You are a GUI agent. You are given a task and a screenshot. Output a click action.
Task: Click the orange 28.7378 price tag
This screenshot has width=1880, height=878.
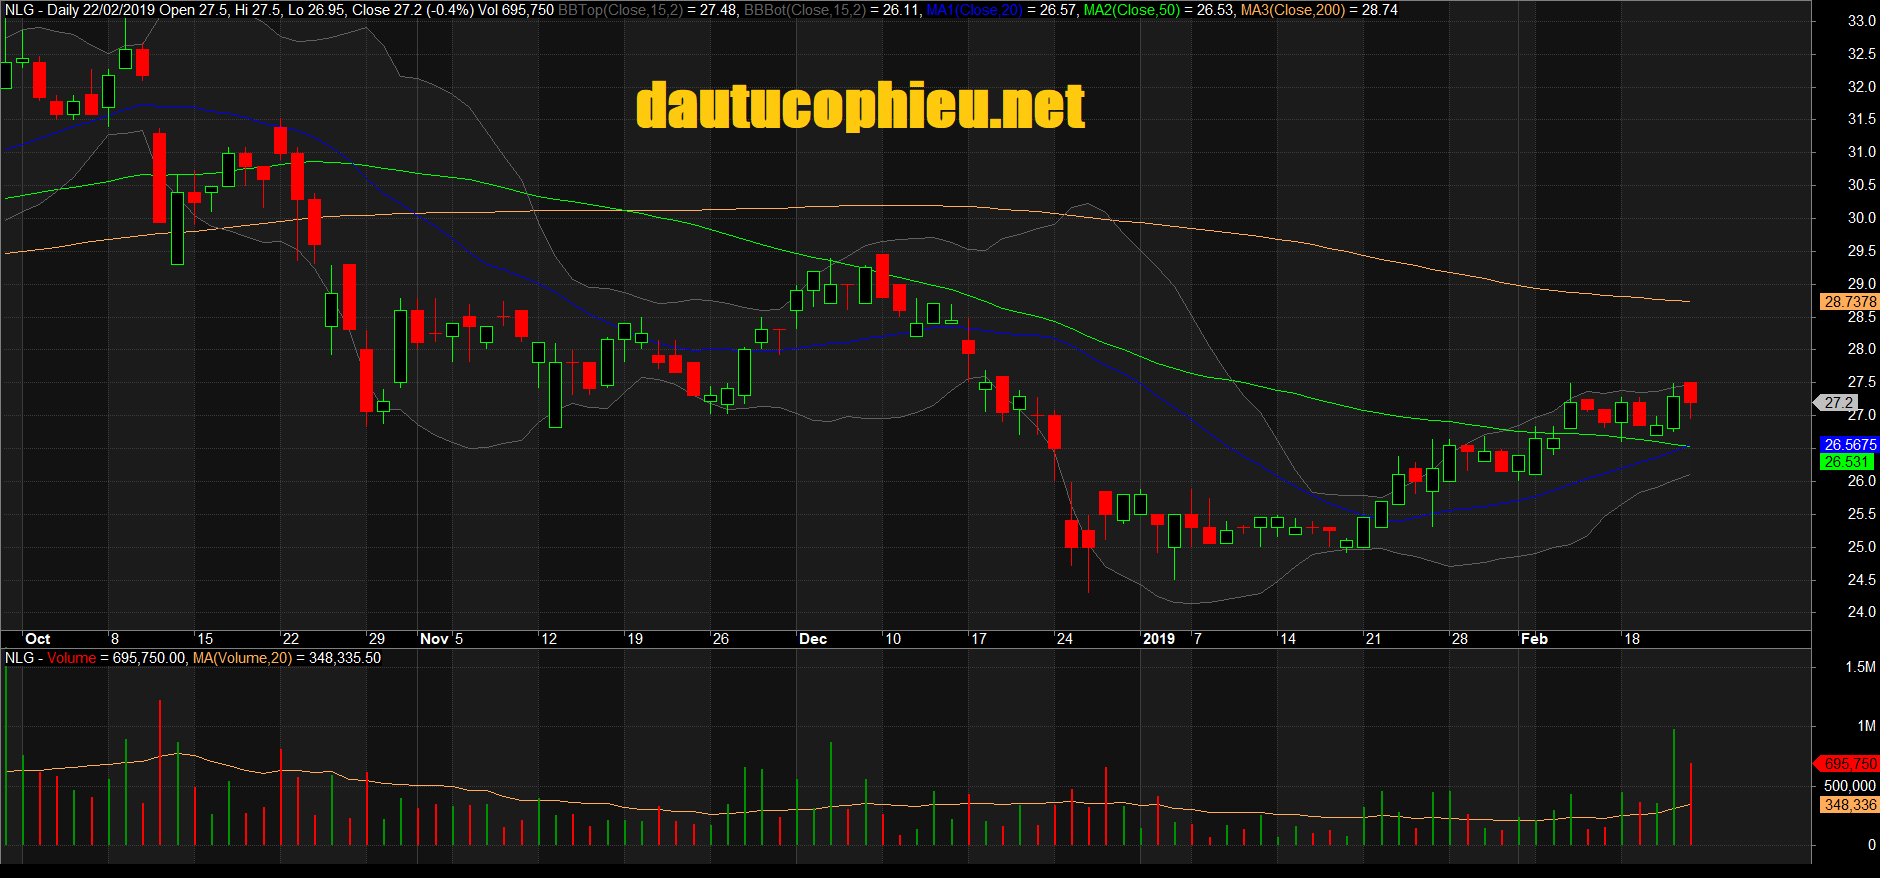1849,301
